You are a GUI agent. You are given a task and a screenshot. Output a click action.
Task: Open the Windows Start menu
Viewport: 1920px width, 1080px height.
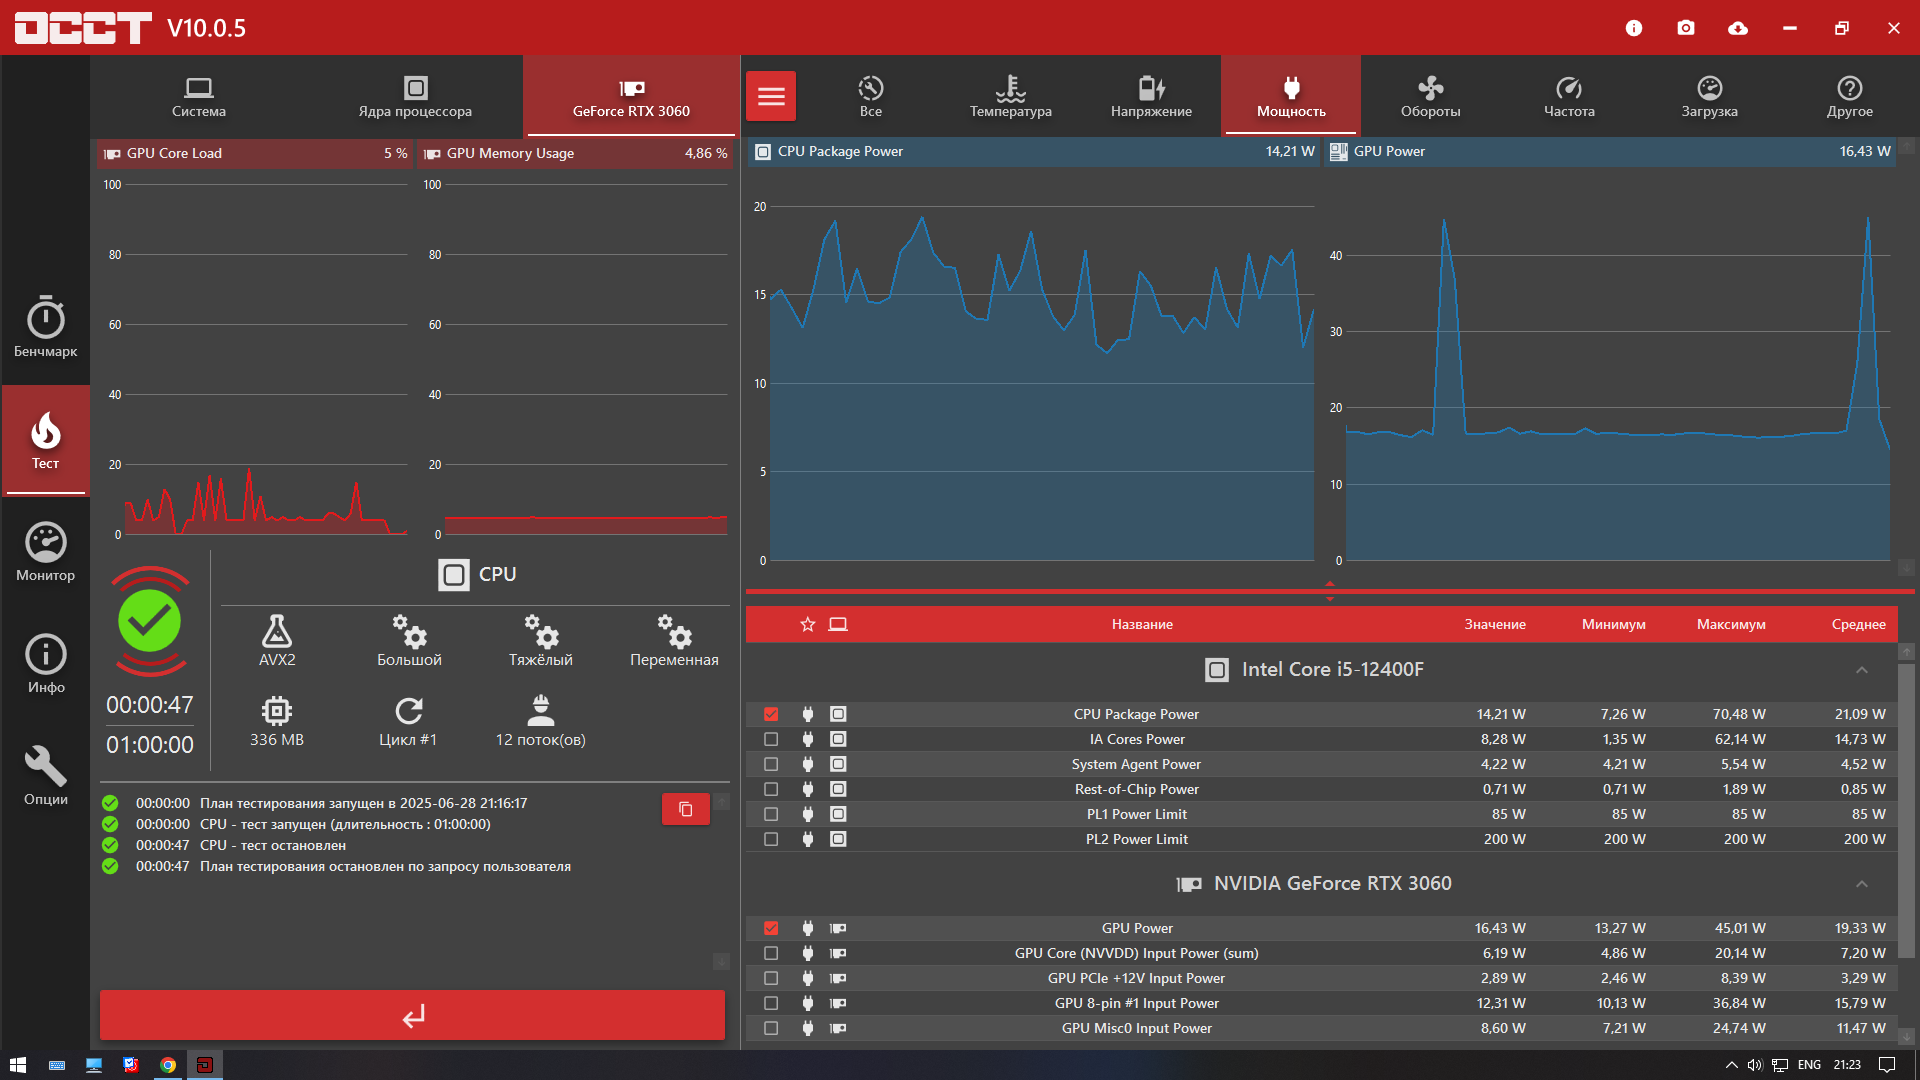pos(18,1065)
